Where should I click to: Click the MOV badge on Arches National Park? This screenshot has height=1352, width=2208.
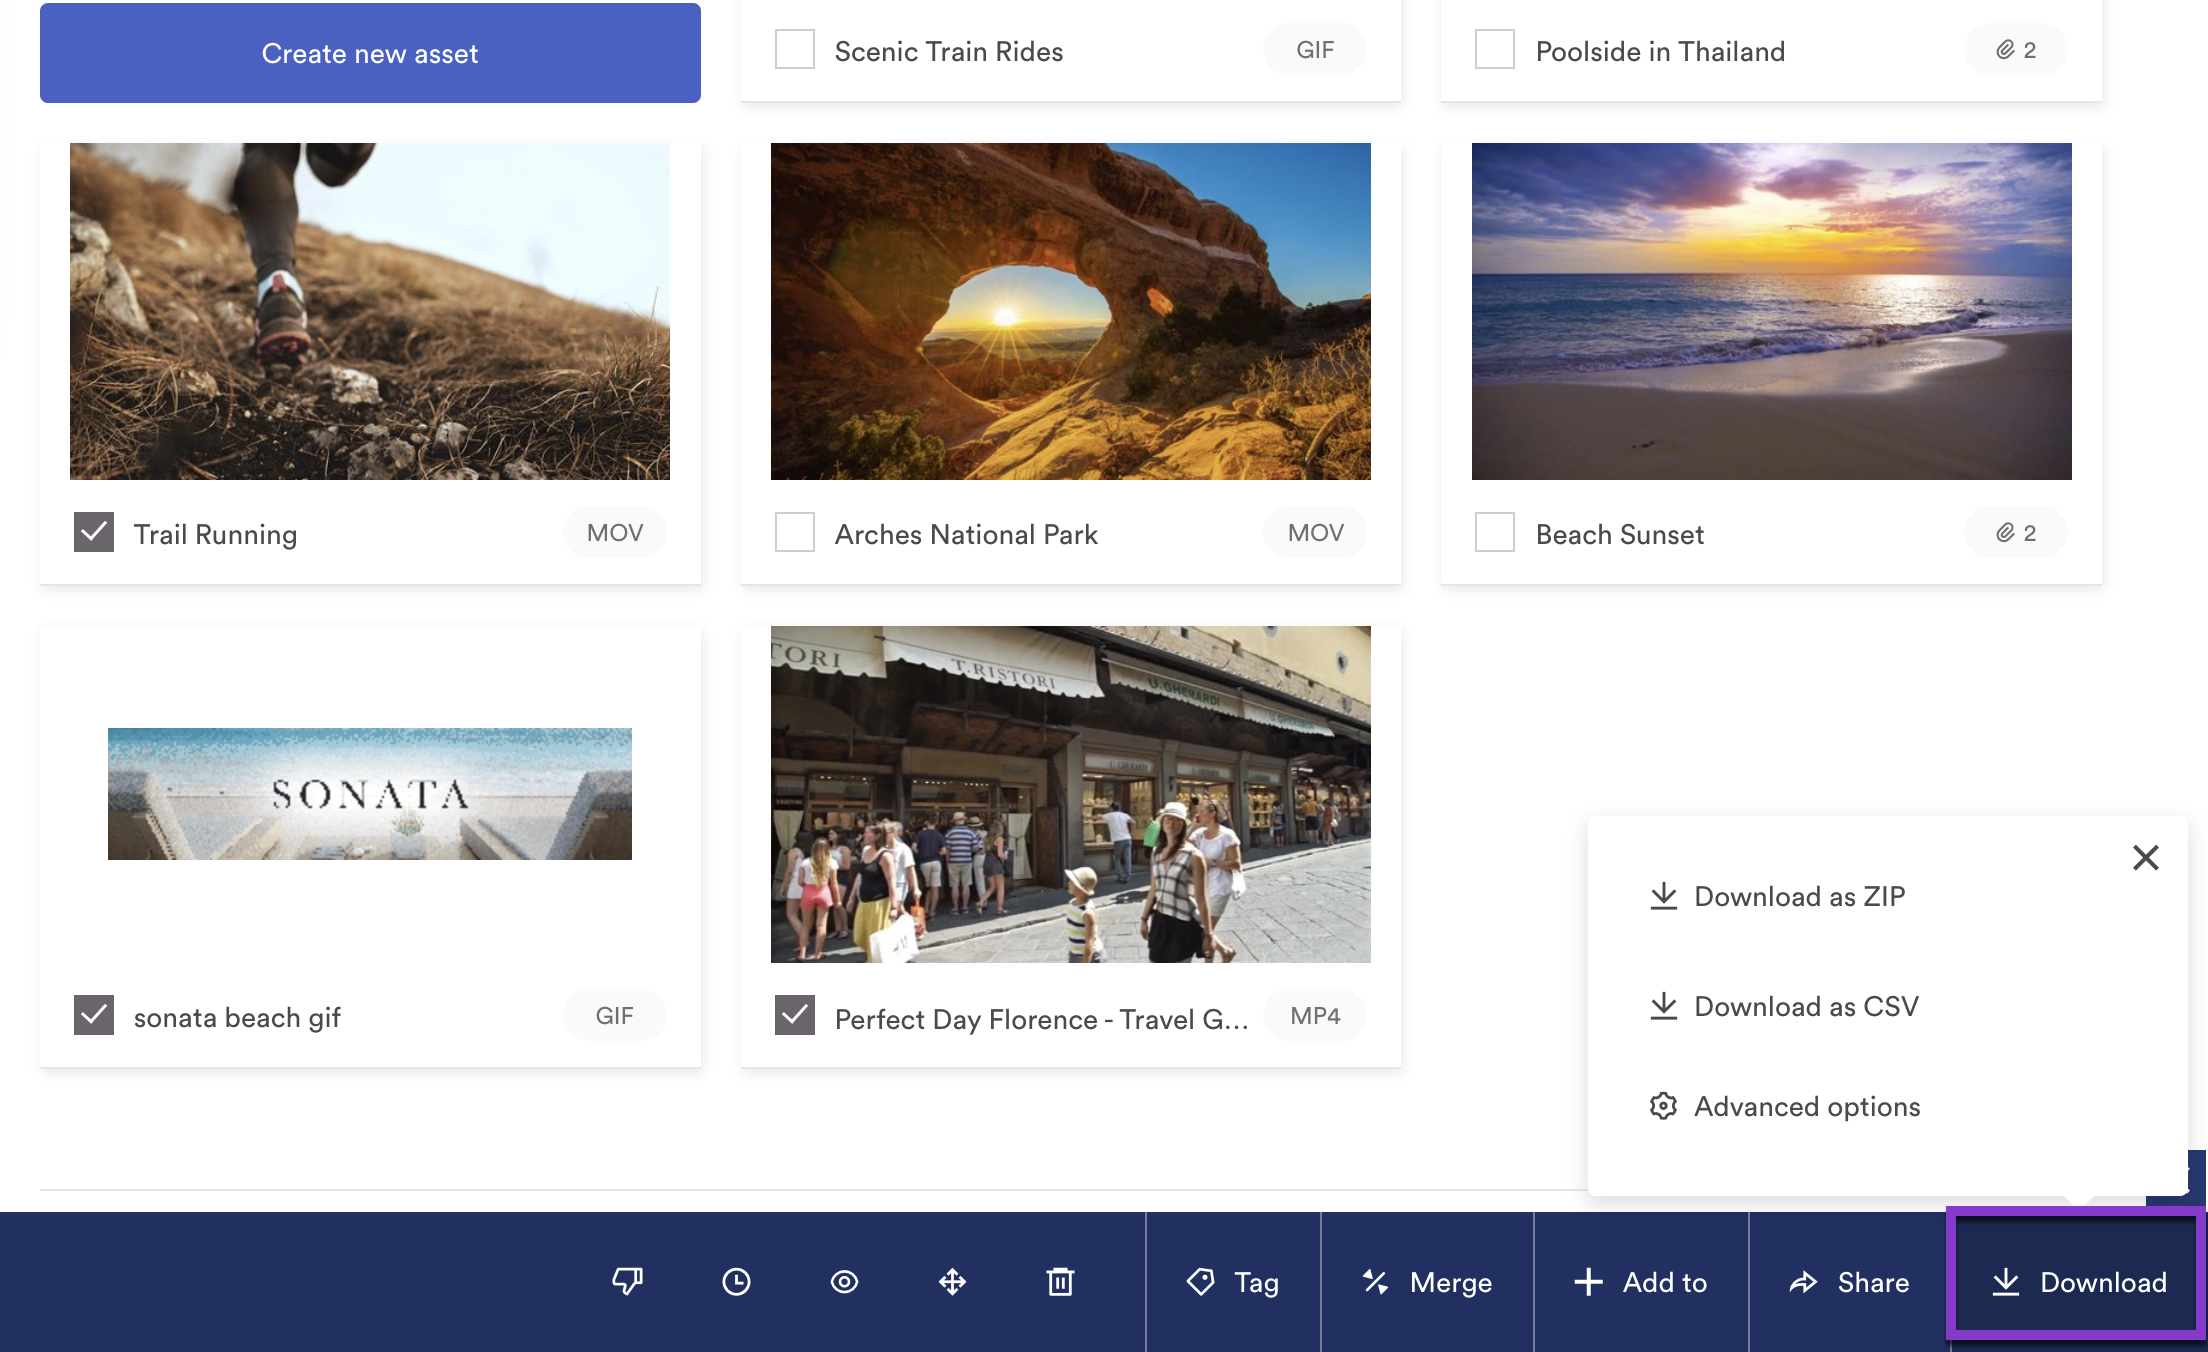tap(1315, 532)
